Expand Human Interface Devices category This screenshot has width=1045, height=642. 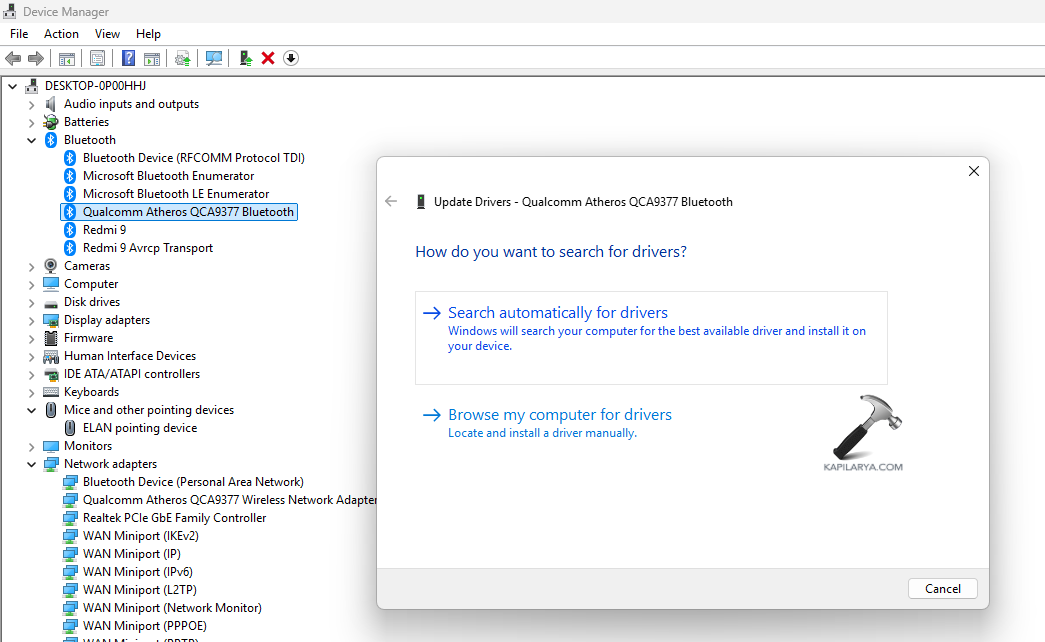click(31, 357)
